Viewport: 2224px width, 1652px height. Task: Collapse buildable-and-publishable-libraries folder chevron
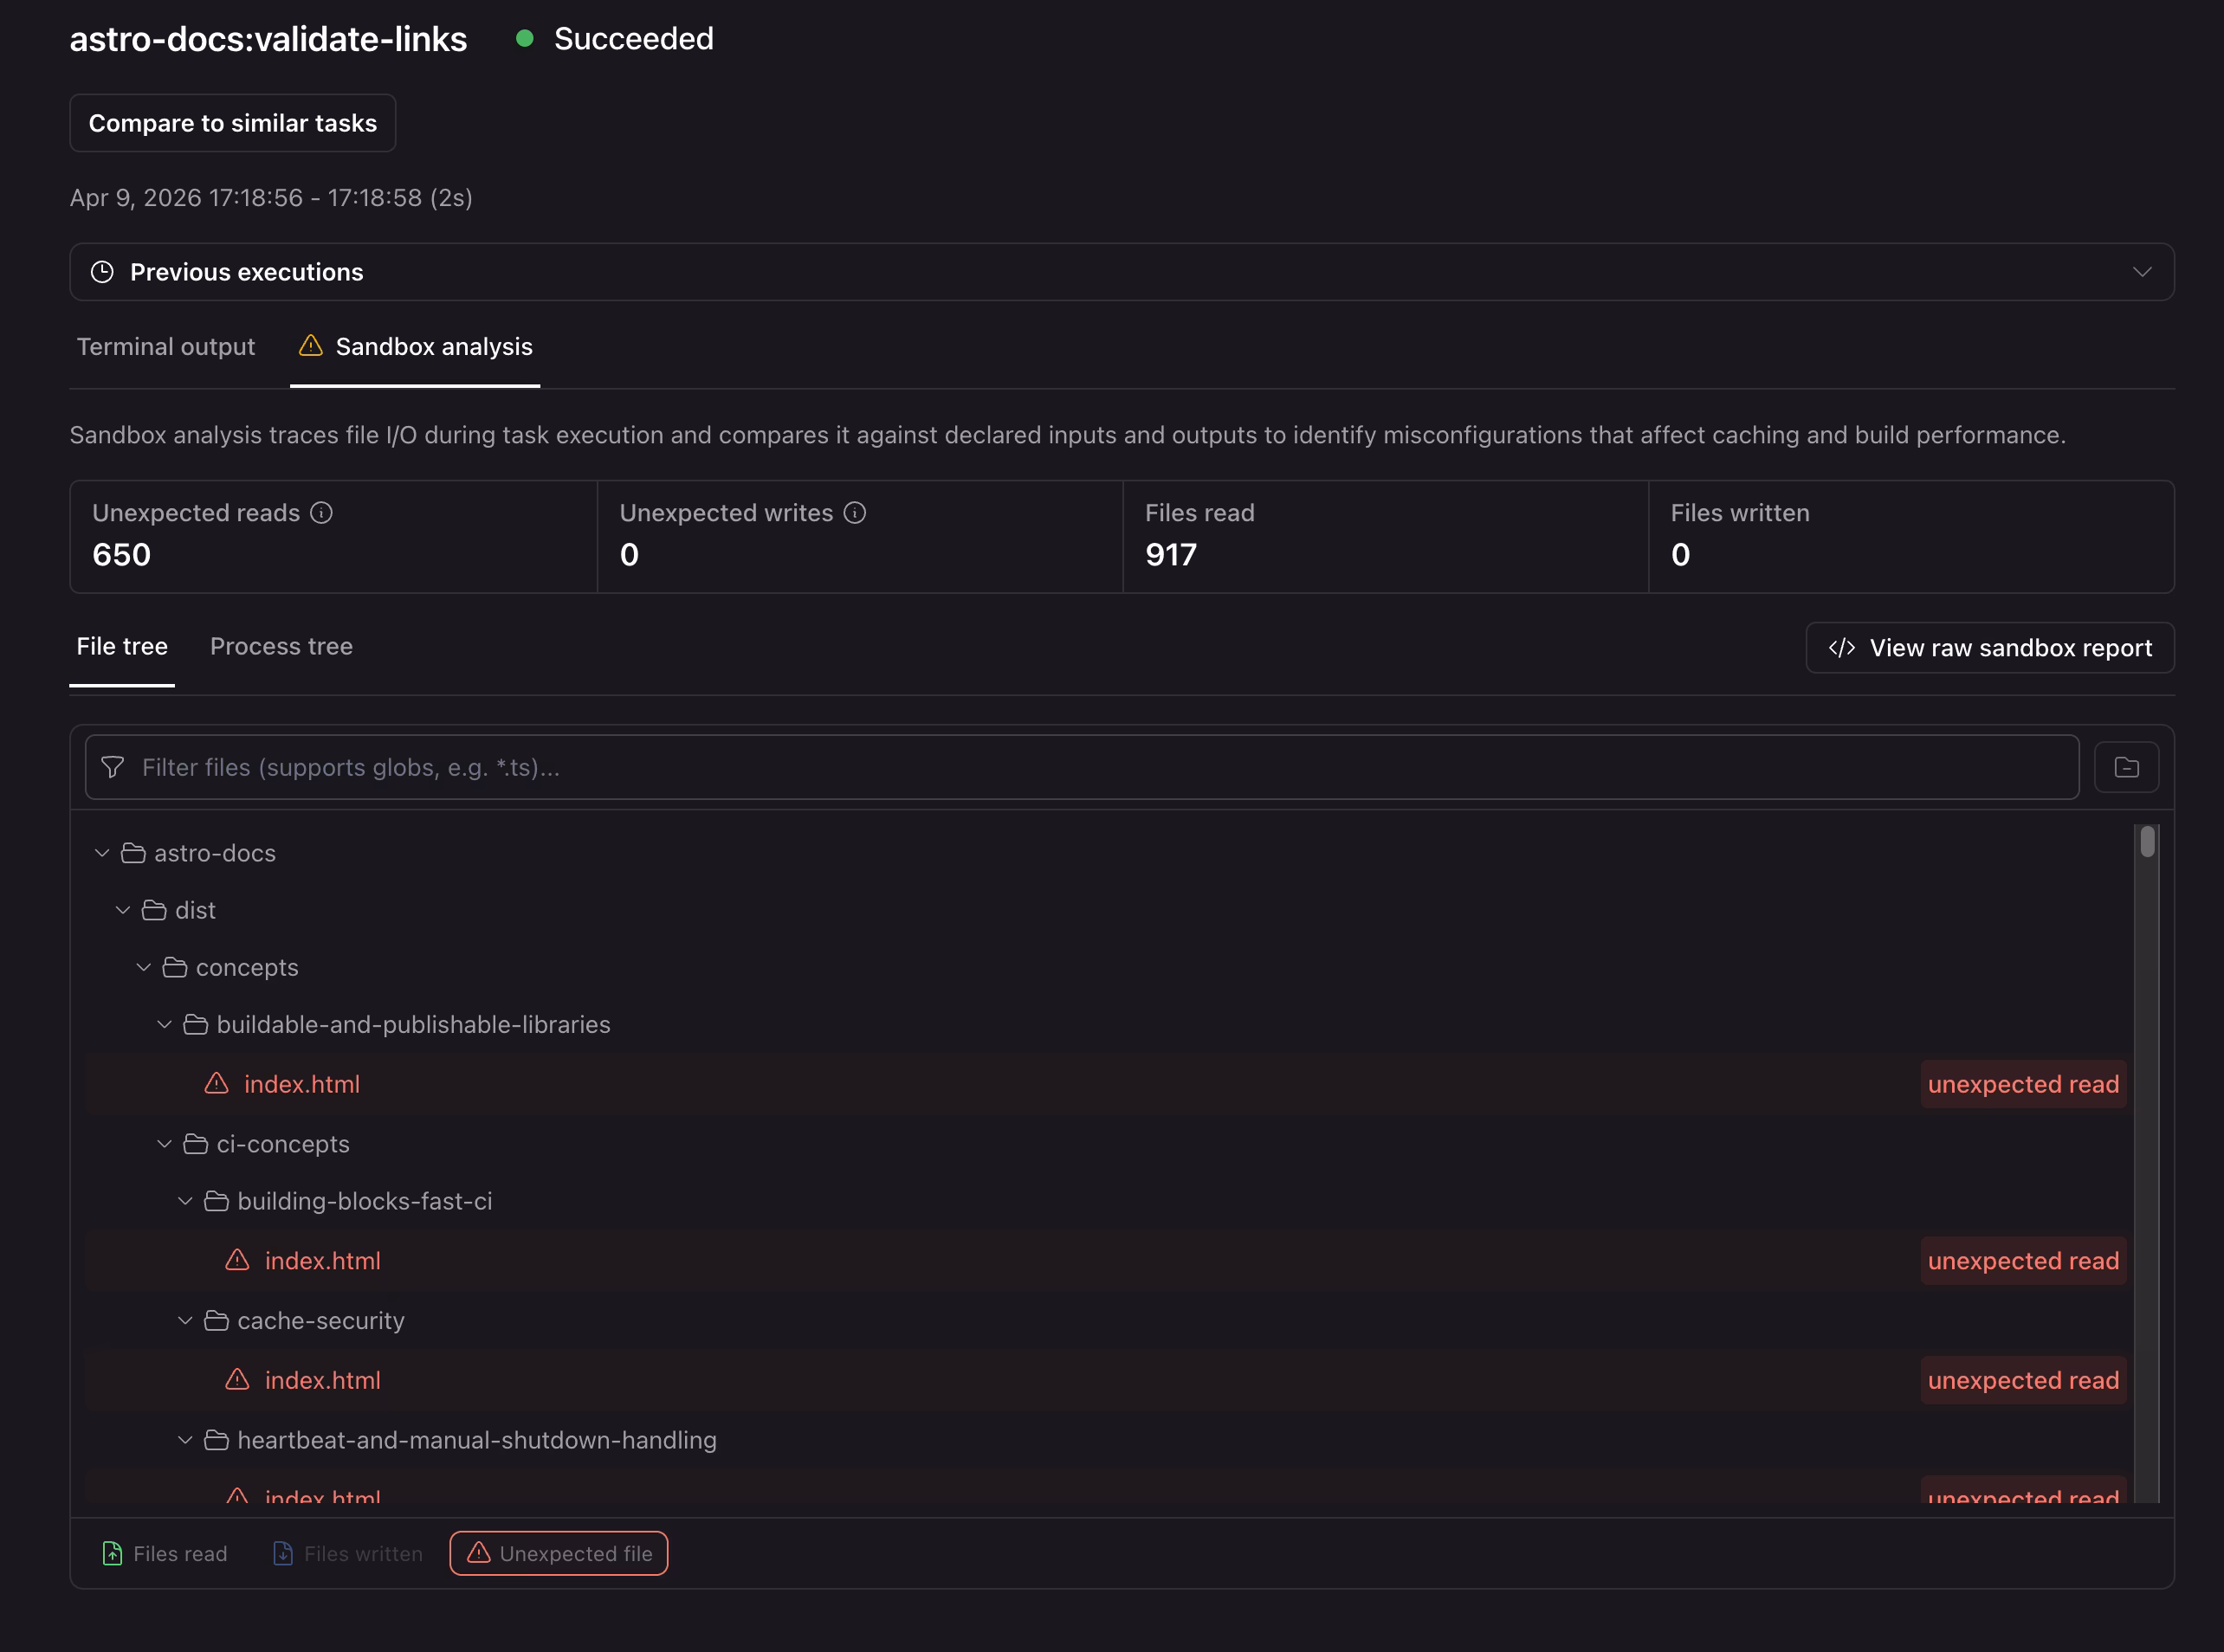point(165,1024)
